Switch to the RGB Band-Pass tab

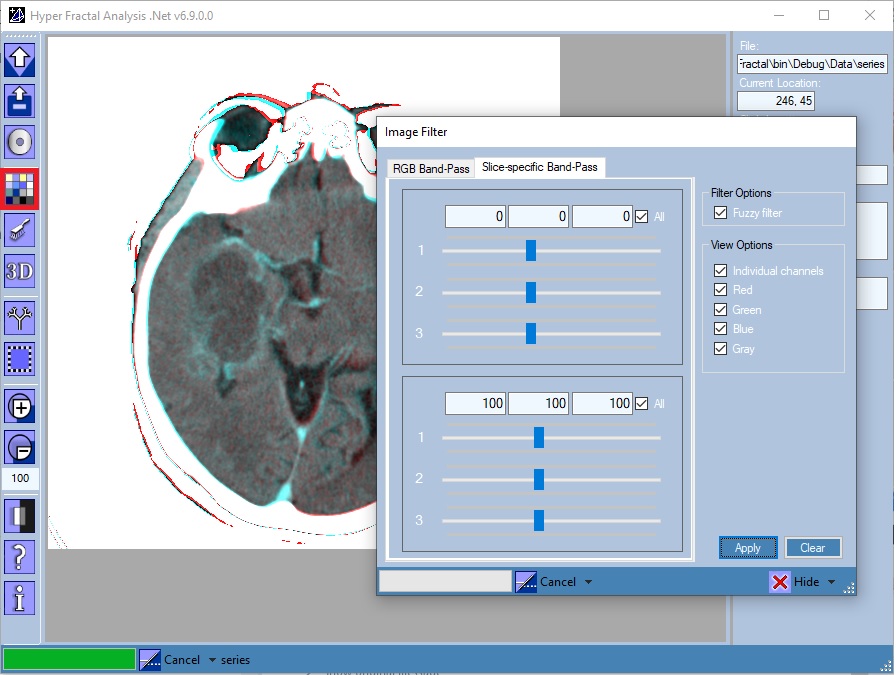[431, 169]
